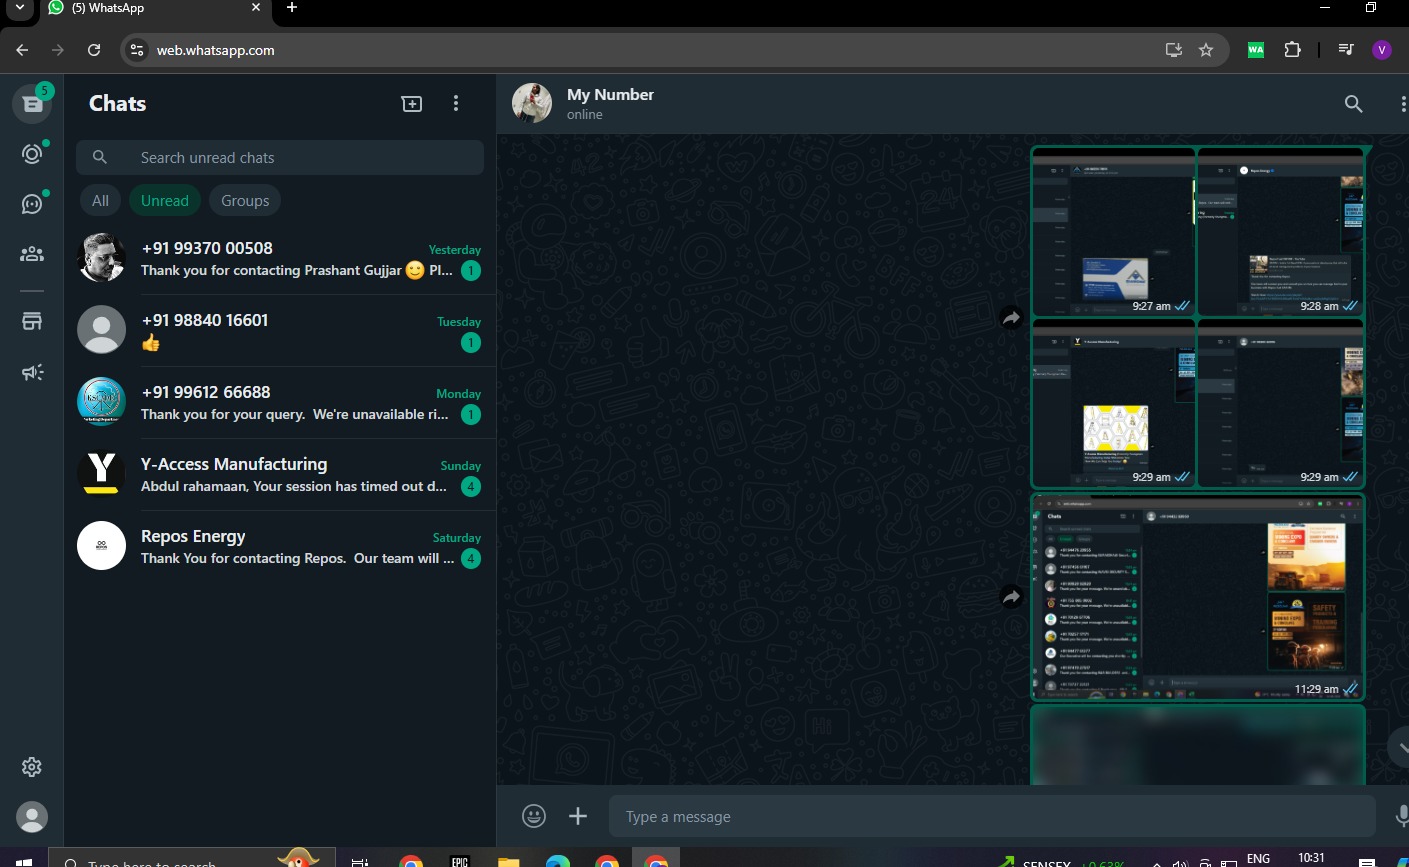Open WhatsApp Settings gear icon
1409x867 pixels.
(32, 767)
